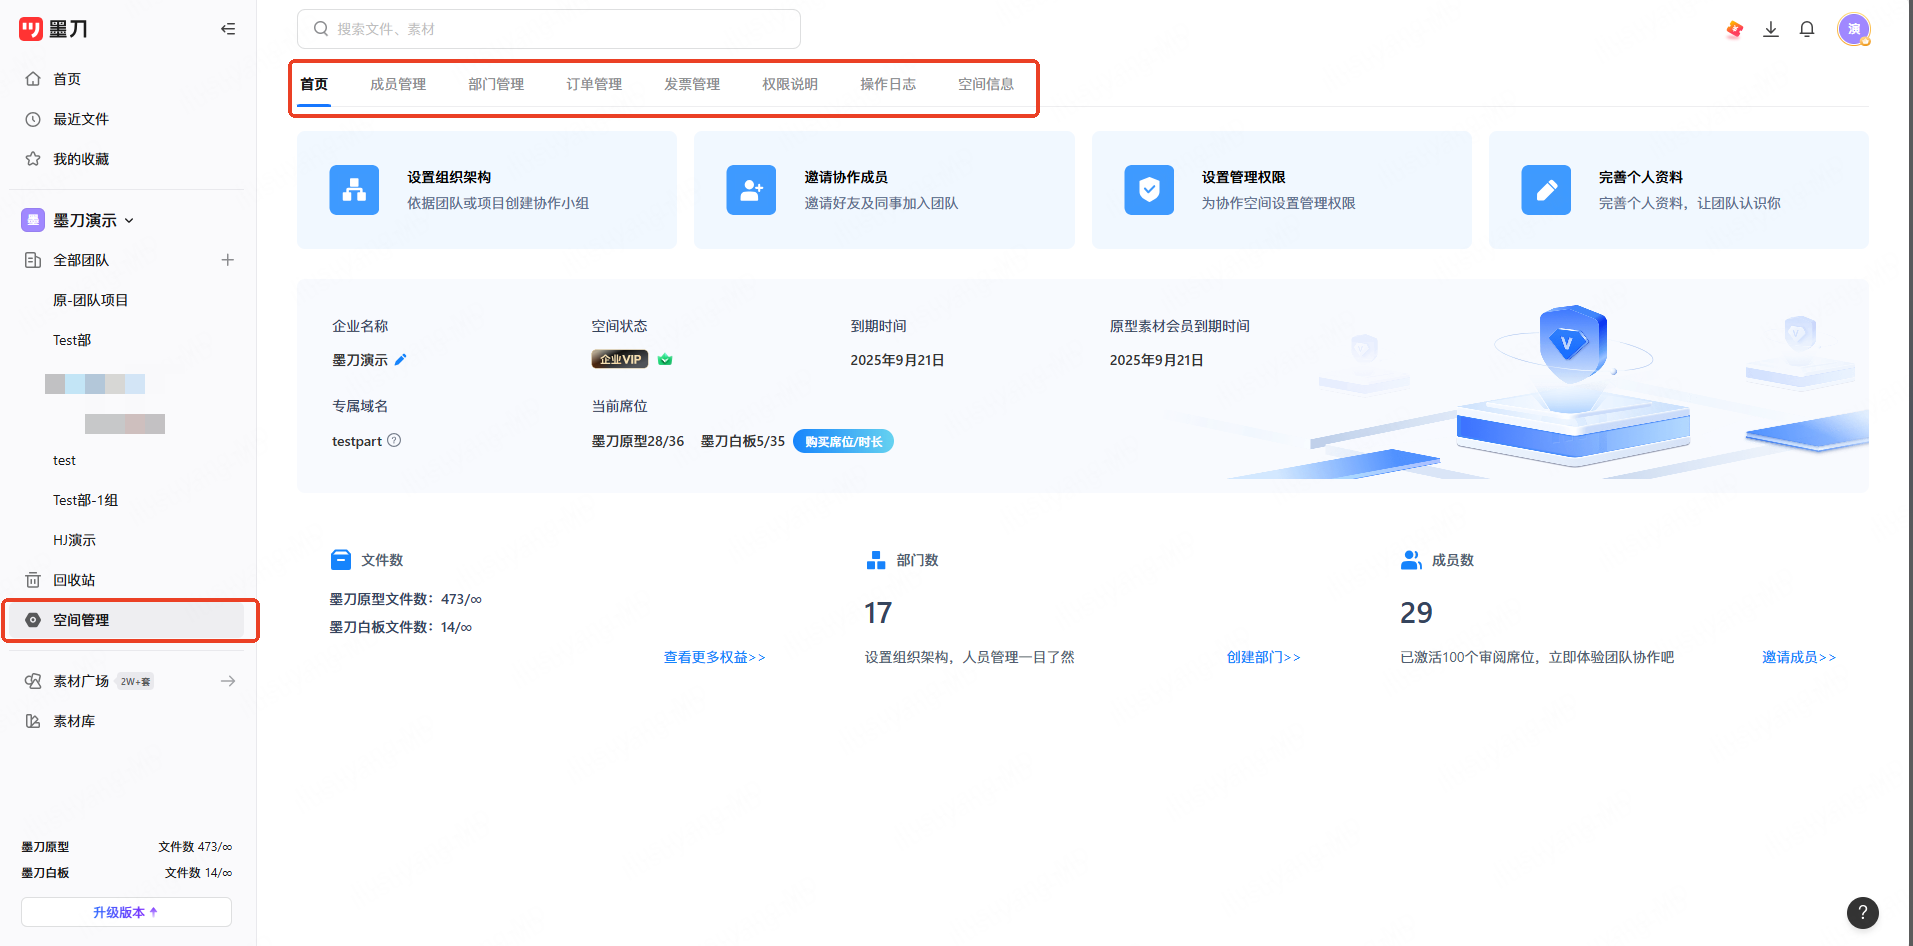Focus the 搜索文件、素材 search box
The height and width of the screenshot is (946, 1913).
click(549, 29)
